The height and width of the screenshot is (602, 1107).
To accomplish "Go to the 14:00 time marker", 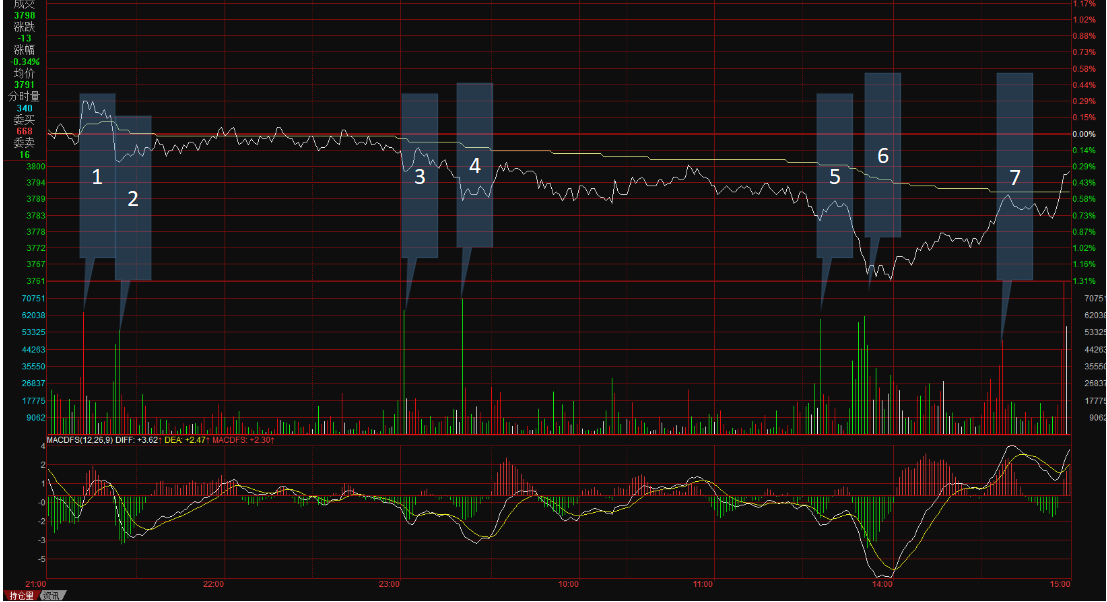I will pyautogui.click(x=882, y=583).
